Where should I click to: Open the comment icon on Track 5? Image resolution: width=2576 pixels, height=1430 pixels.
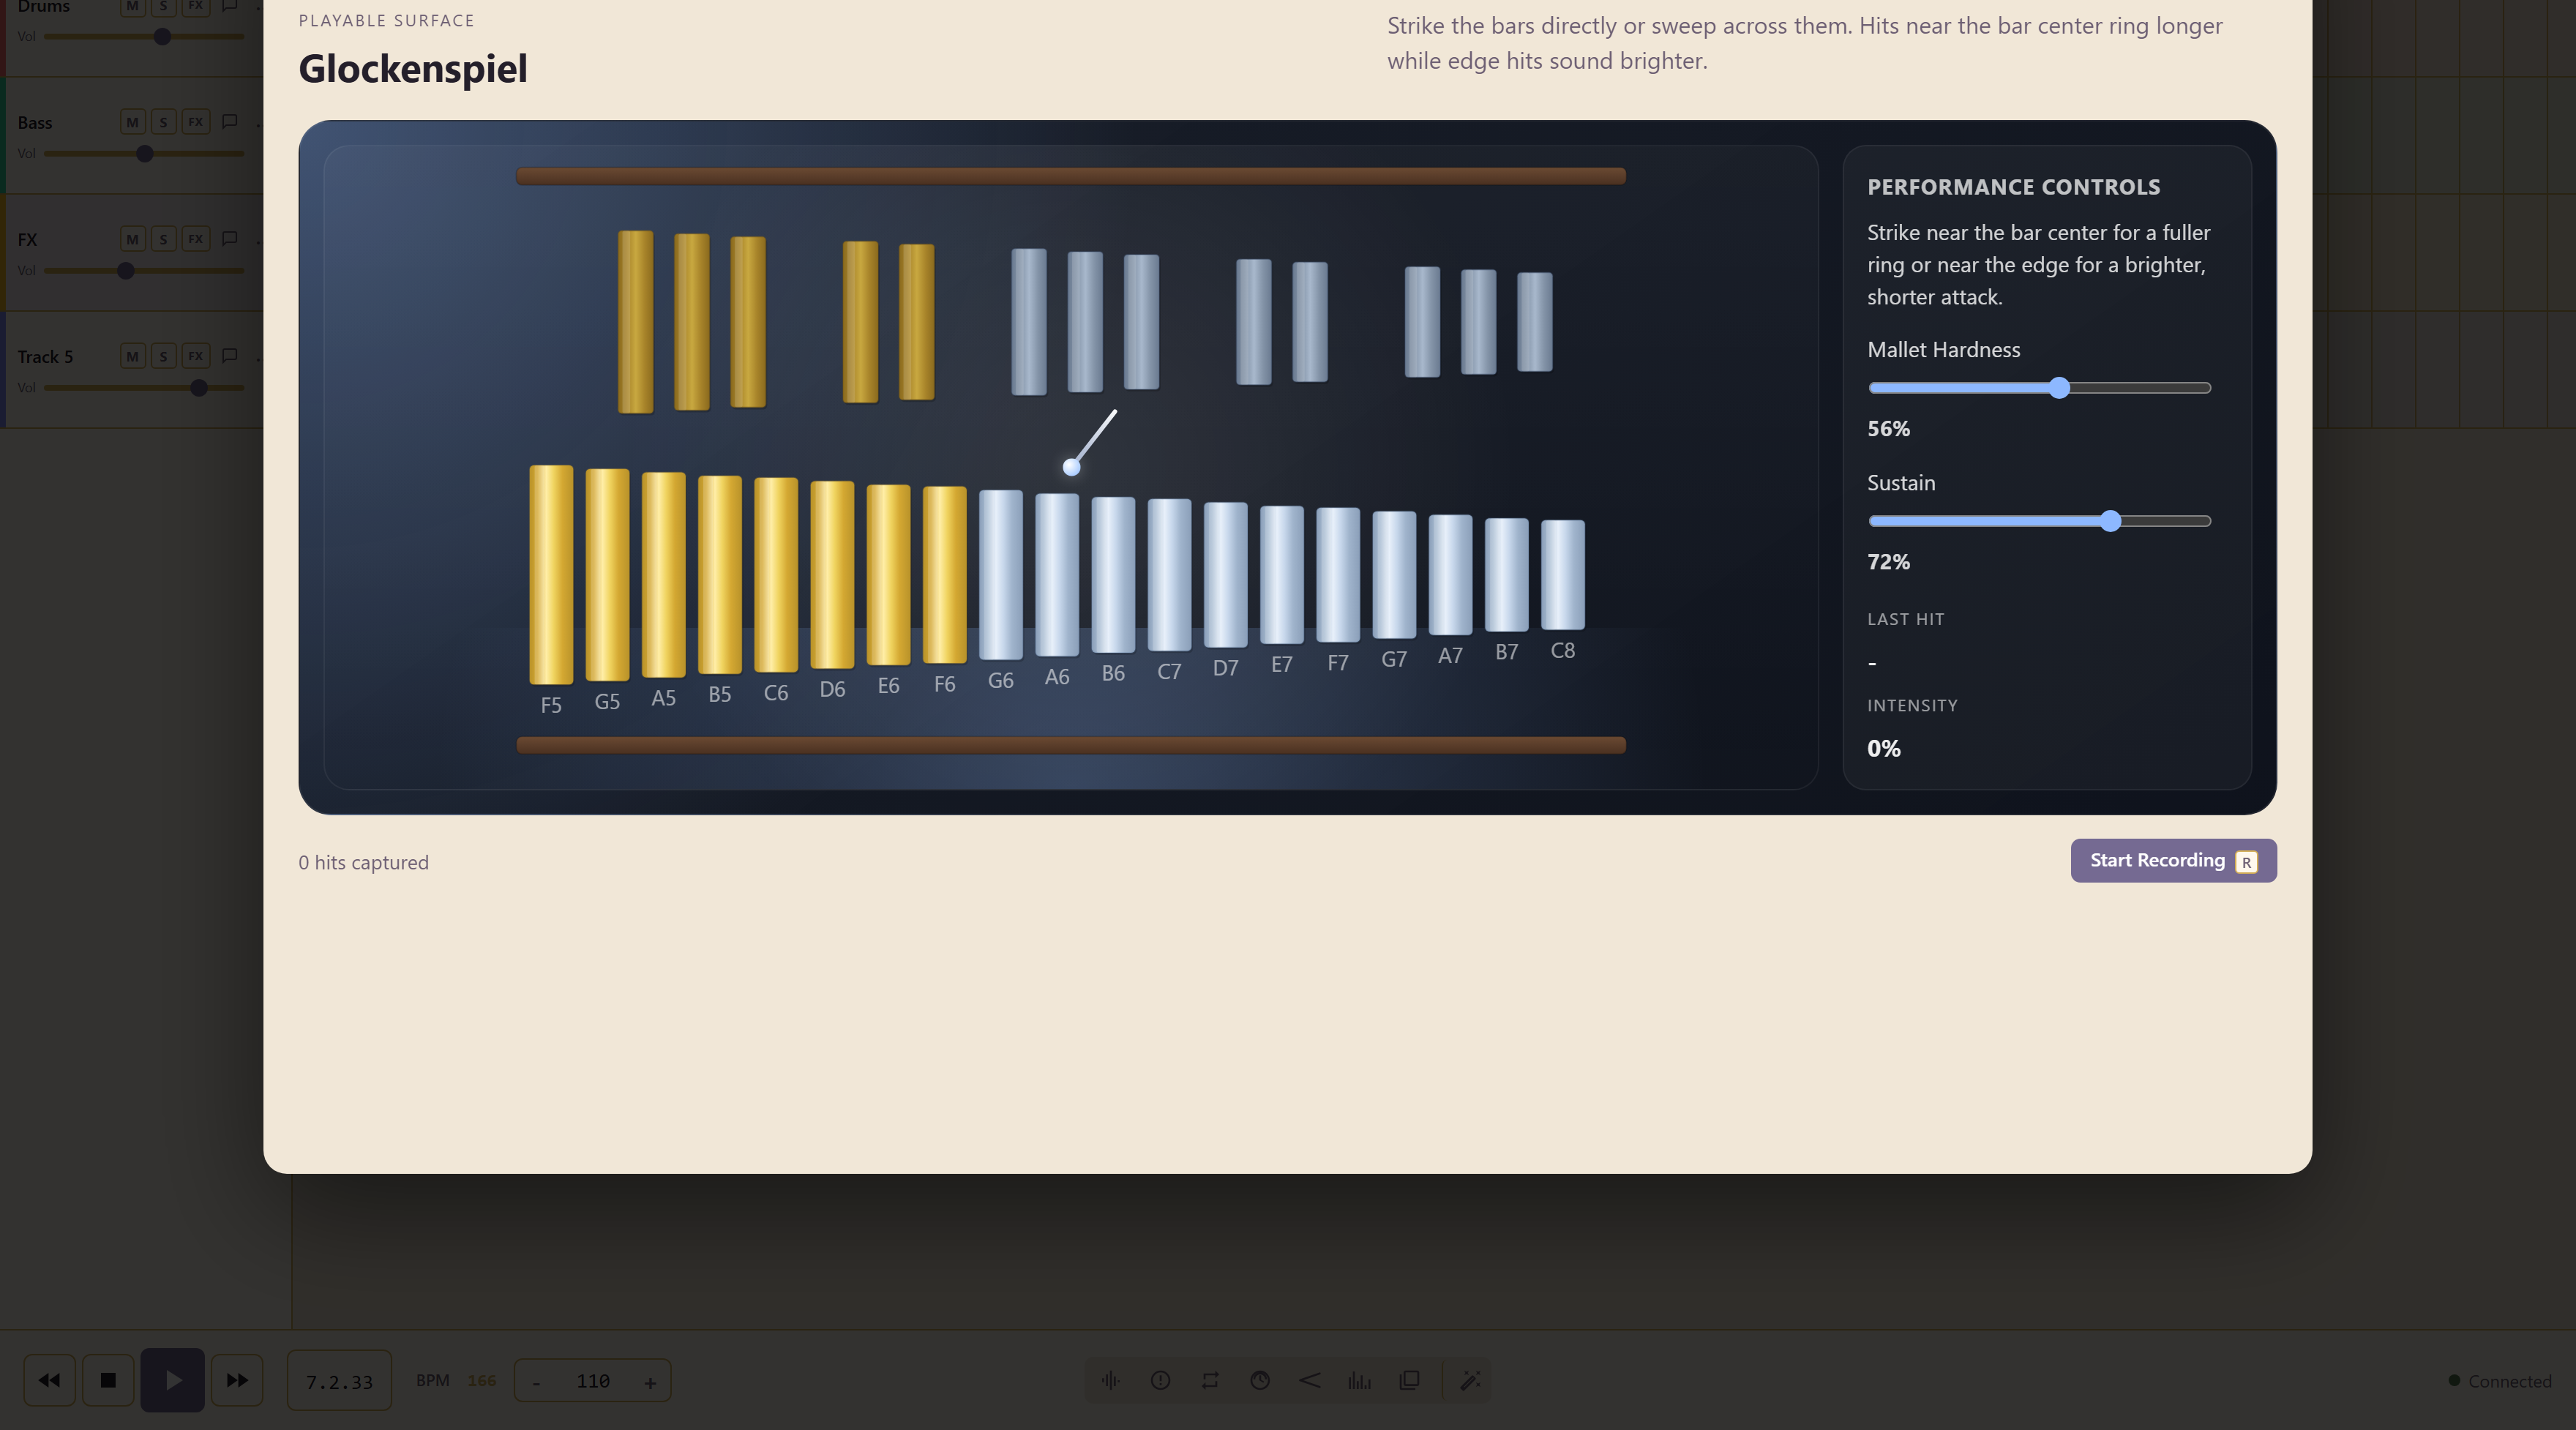(230, 356)
